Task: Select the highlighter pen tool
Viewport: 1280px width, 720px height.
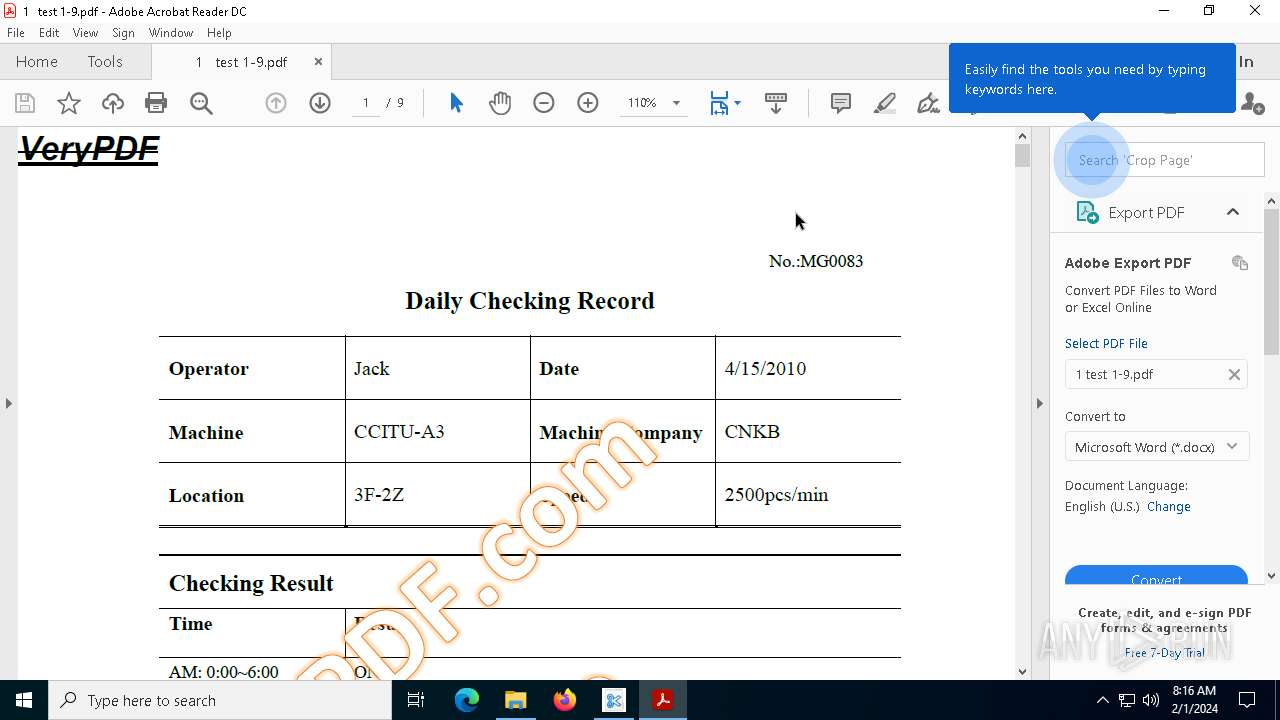Action: click(885, 103)
